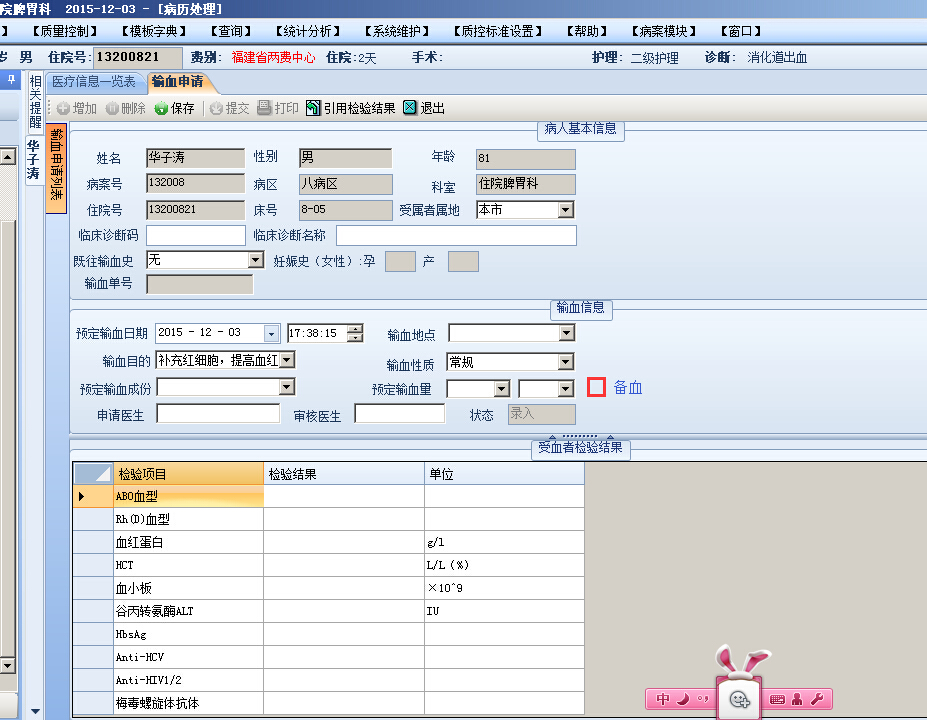Open the 系统维护 menu
Image resolution: width=927 pixels, height=720 pixels.
pos(397,31)
